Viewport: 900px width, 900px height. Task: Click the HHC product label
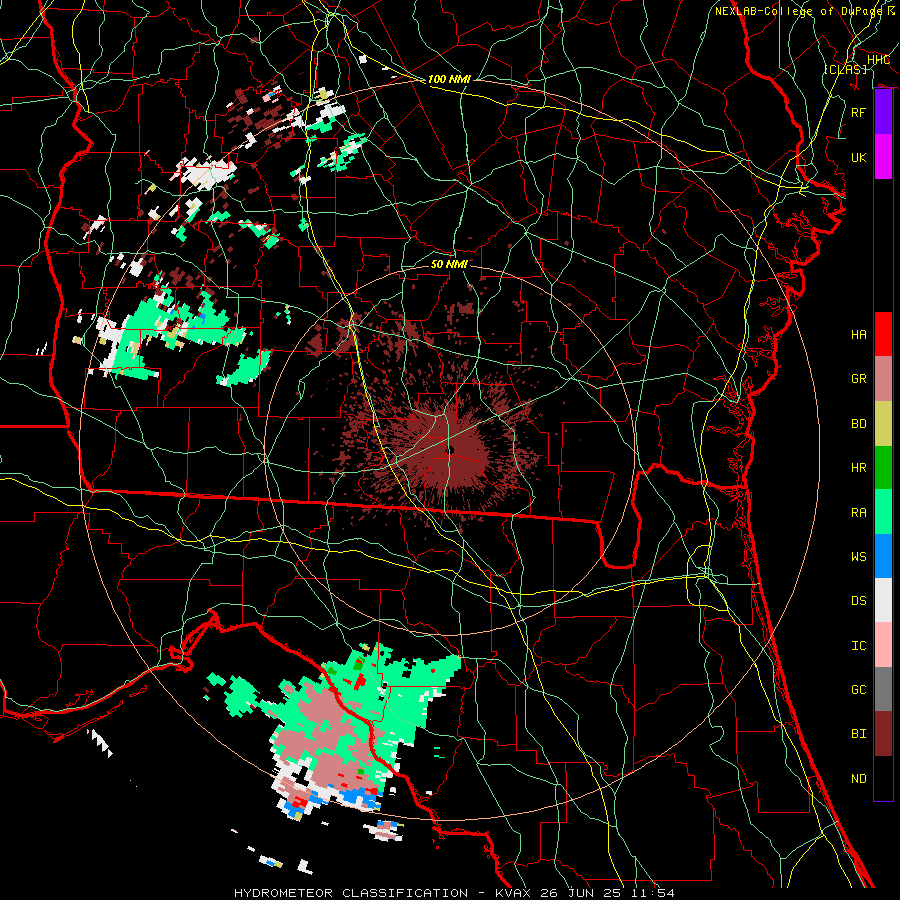tap(878, 60)
